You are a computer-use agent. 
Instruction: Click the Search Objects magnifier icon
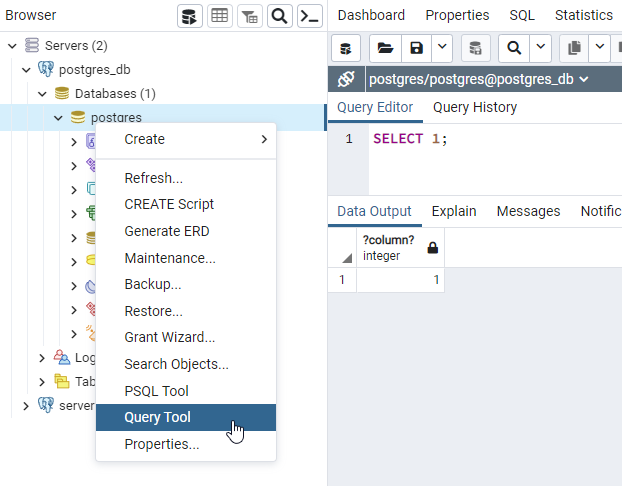[x=280, y=16]
